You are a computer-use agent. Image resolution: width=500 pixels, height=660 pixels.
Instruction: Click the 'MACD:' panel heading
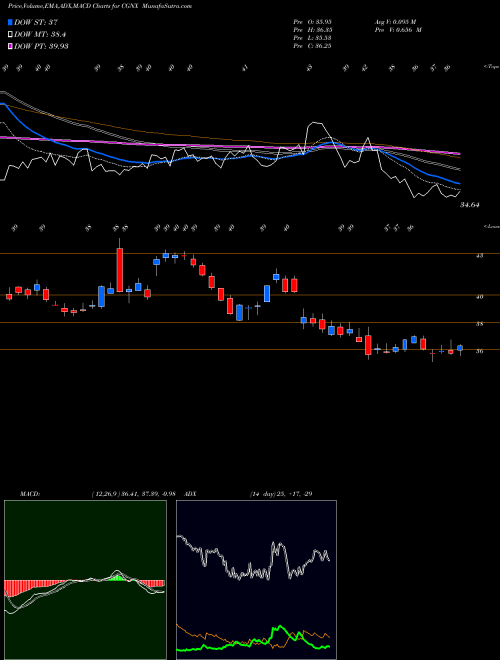click(x=29, y=494)
